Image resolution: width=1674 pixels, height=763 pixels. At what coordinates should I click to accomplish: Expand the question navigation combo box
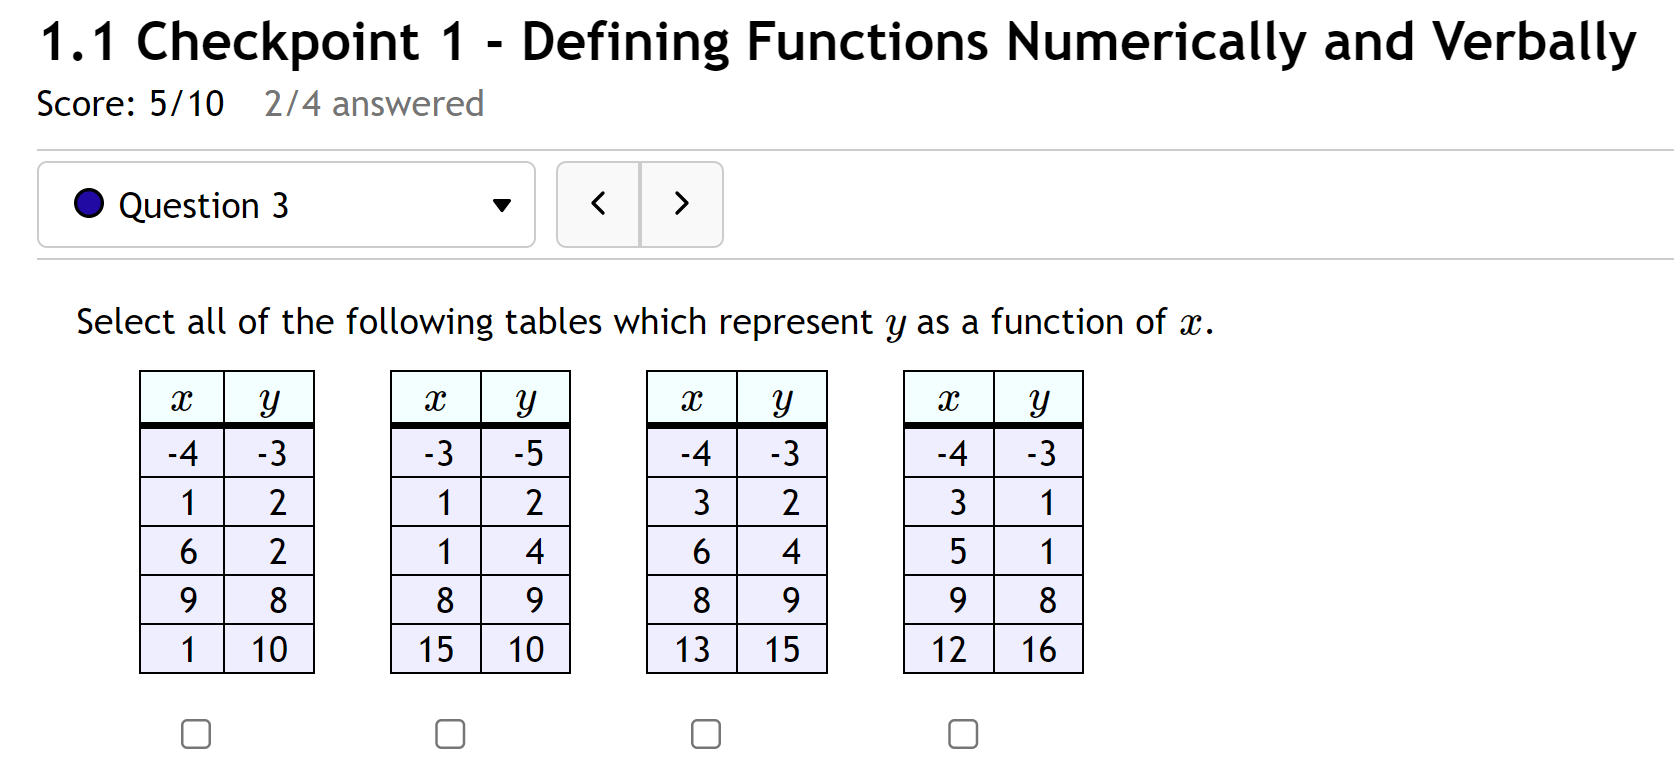(x=285, y=204)
